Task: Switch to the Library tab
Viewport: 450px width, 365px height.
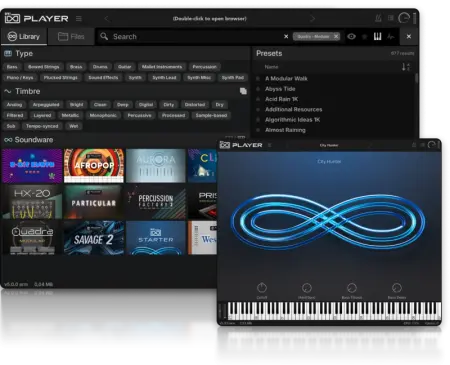Action: coord(24,36)
